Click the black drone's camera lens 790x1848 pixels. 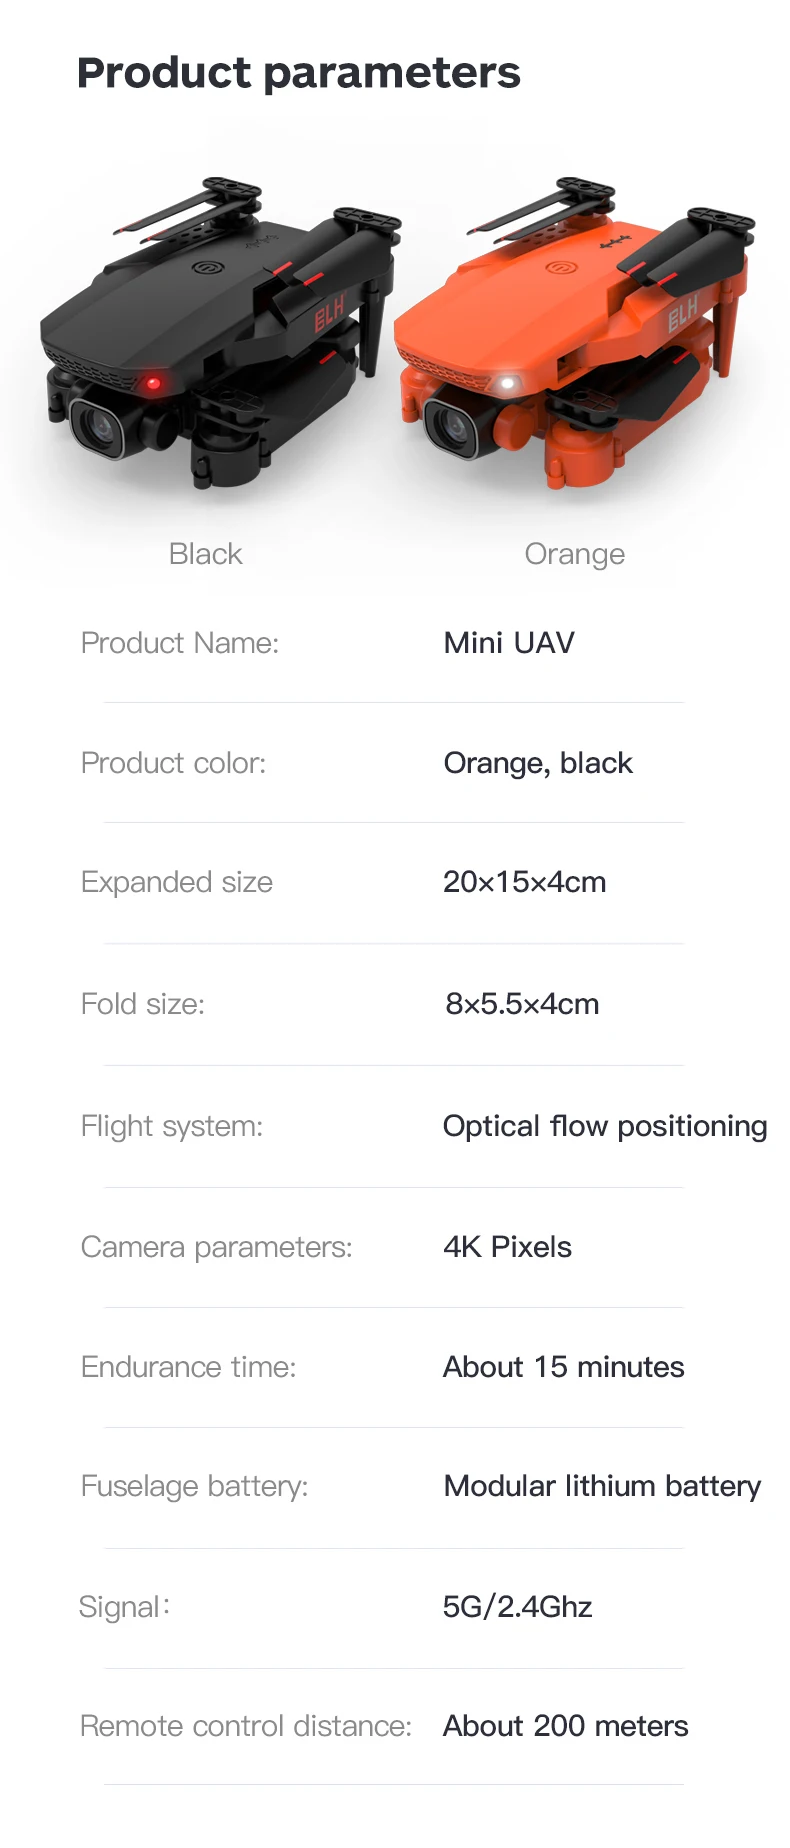(99, 427)
